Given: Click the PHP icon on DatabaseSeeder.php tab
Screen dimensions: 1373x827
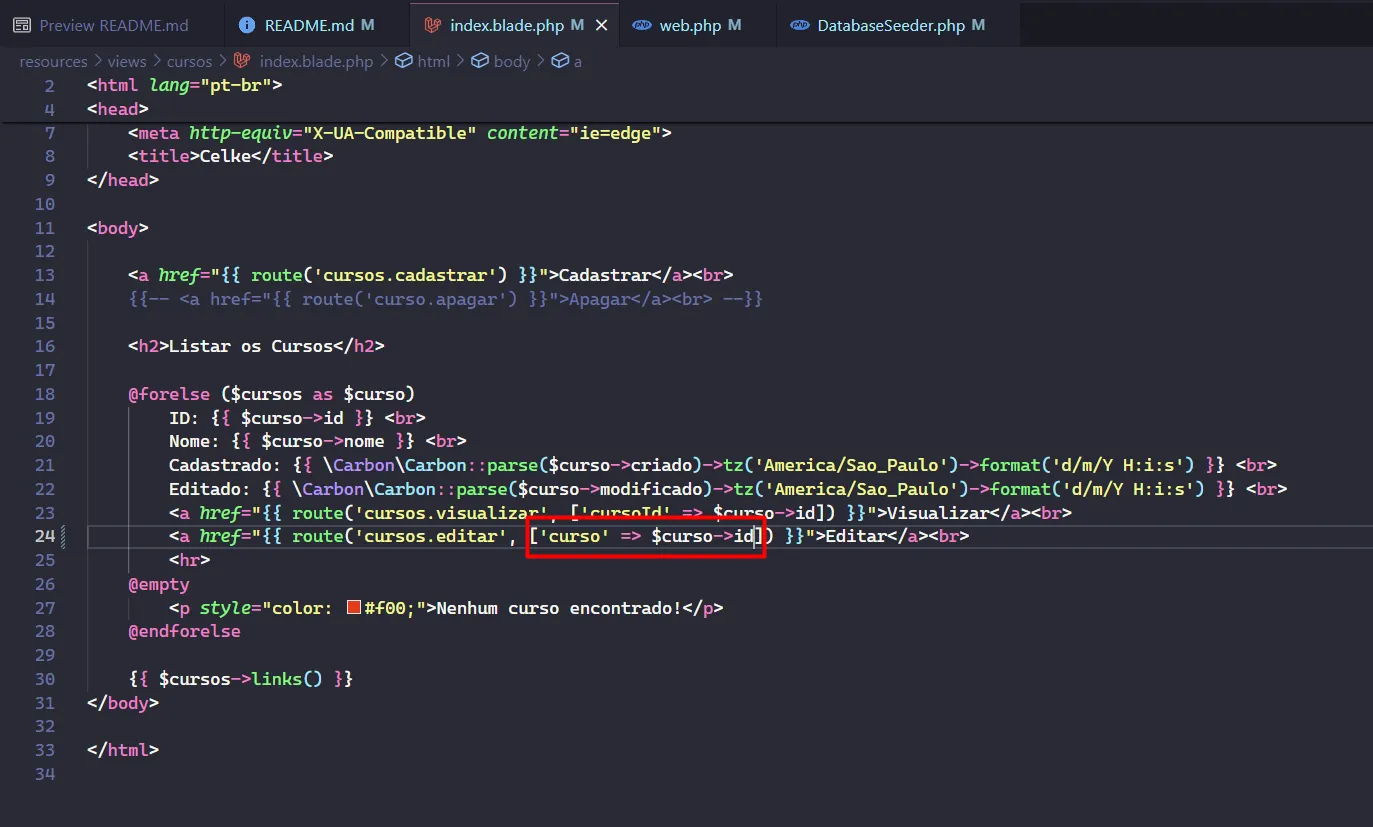Looking at the screenshot, I should (799, 25).
